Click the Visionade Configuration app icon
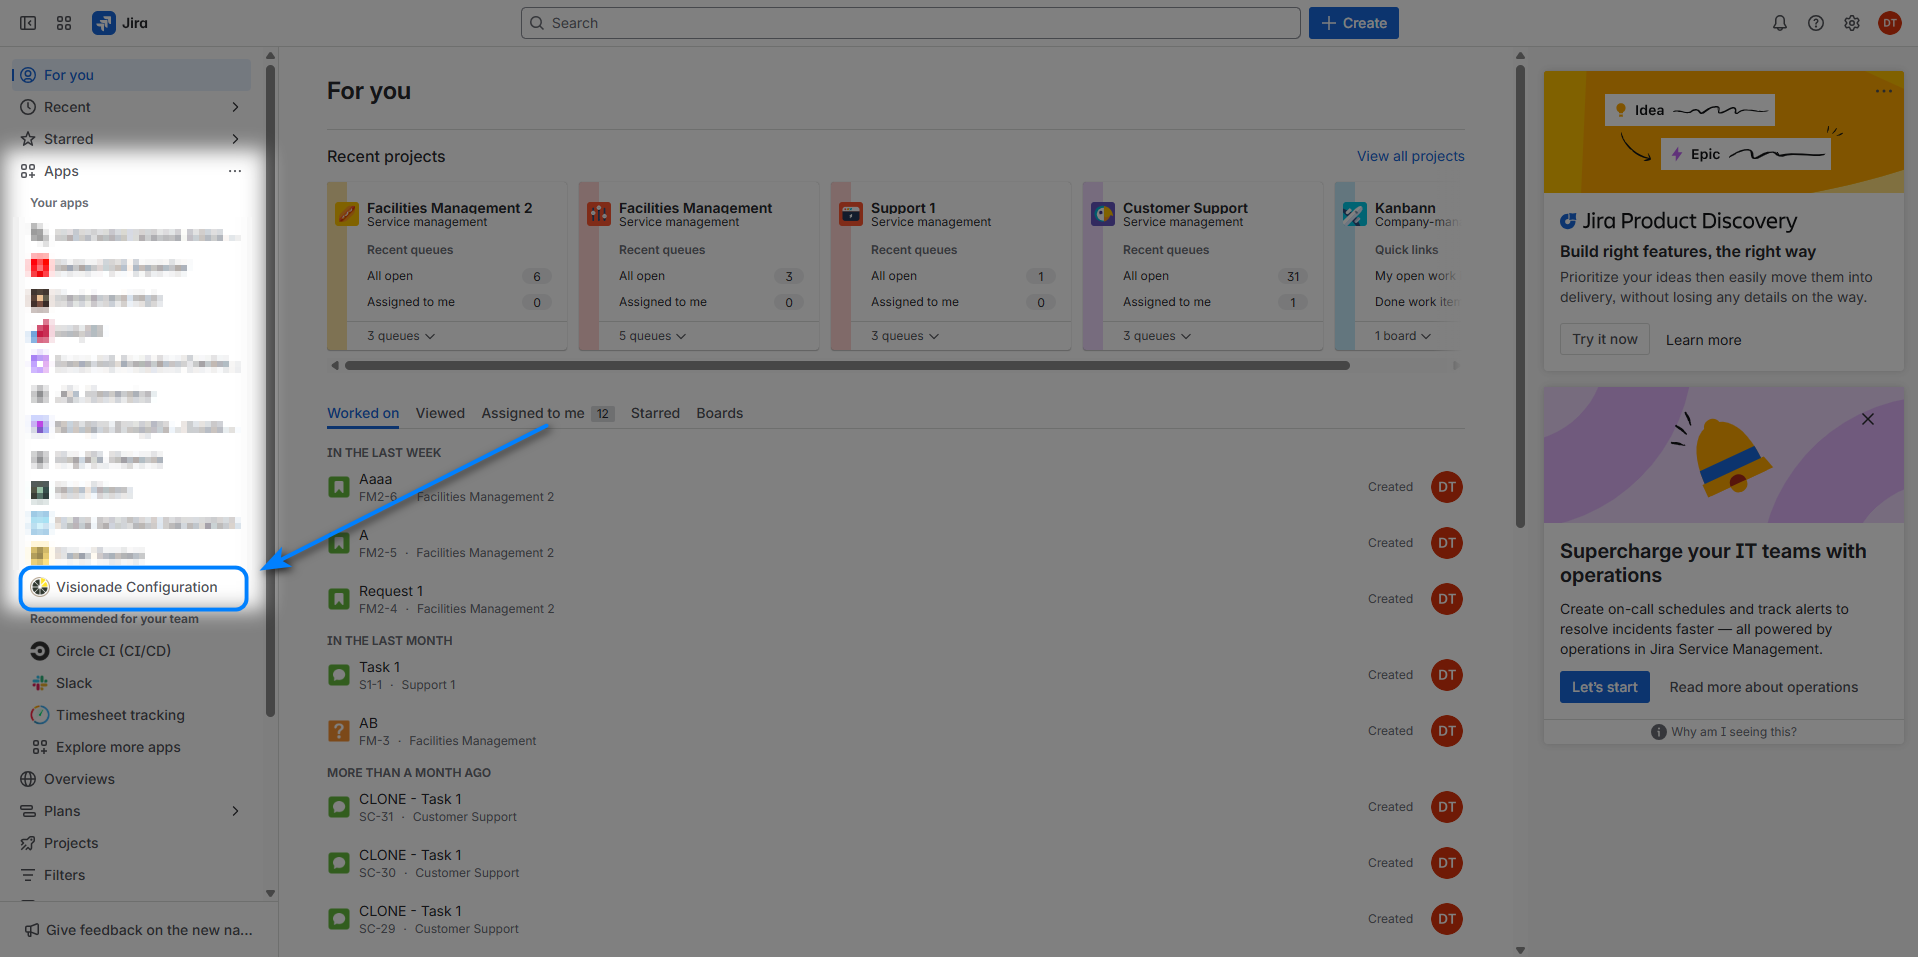Viewport: 1918px width, 957px height. coord(40,587)
